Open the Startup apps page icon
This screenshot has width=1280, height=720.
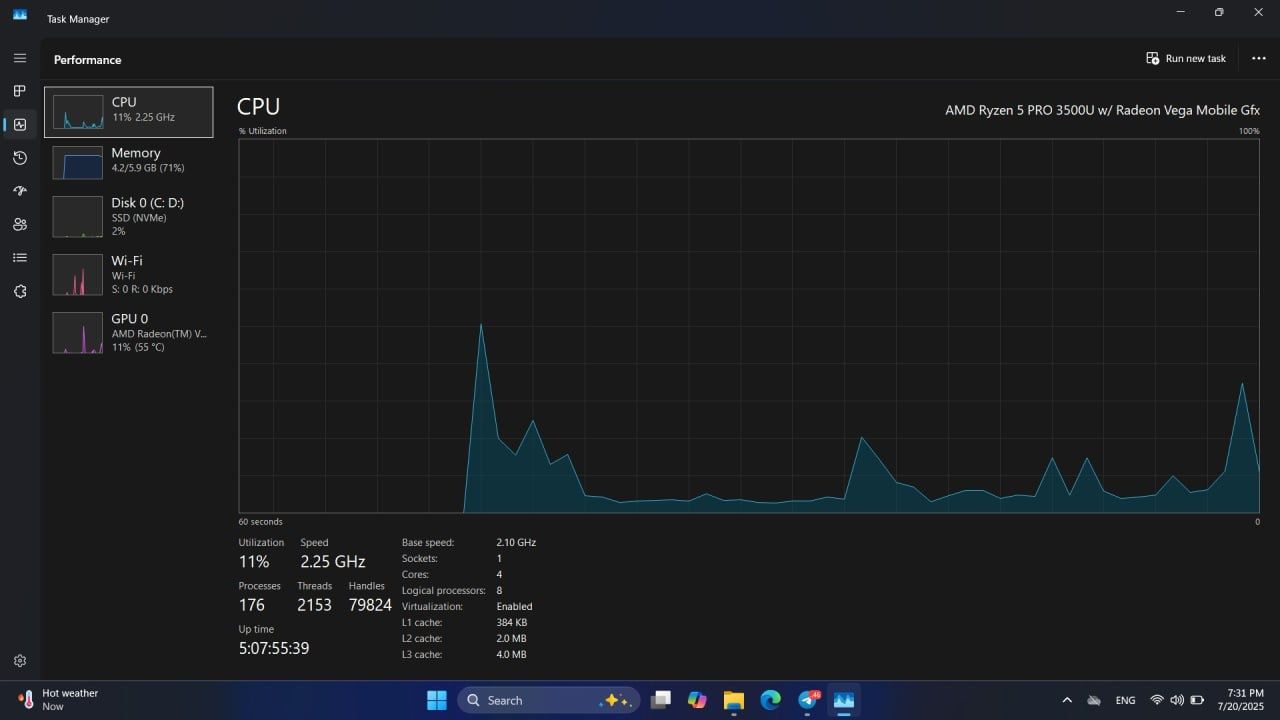pos(20,191)
